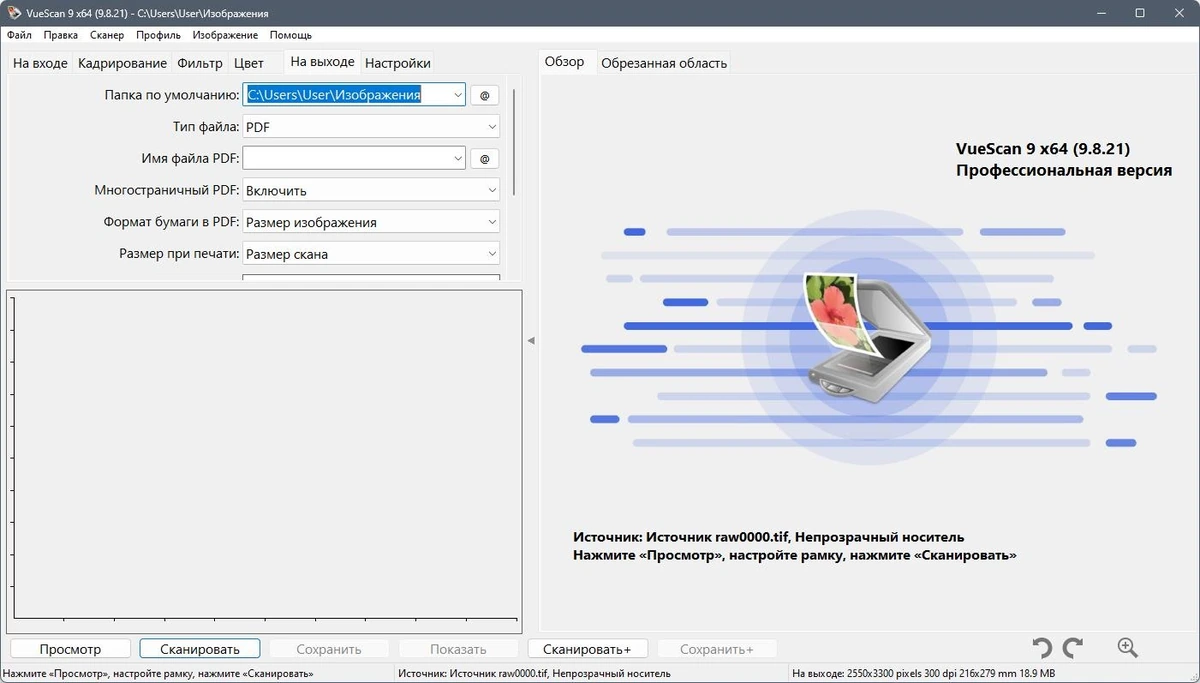Image resolution: width=1200 pixels, height=683 pixels.
Task: Click the Тип файла label
Action: click(x=207, y=127)
